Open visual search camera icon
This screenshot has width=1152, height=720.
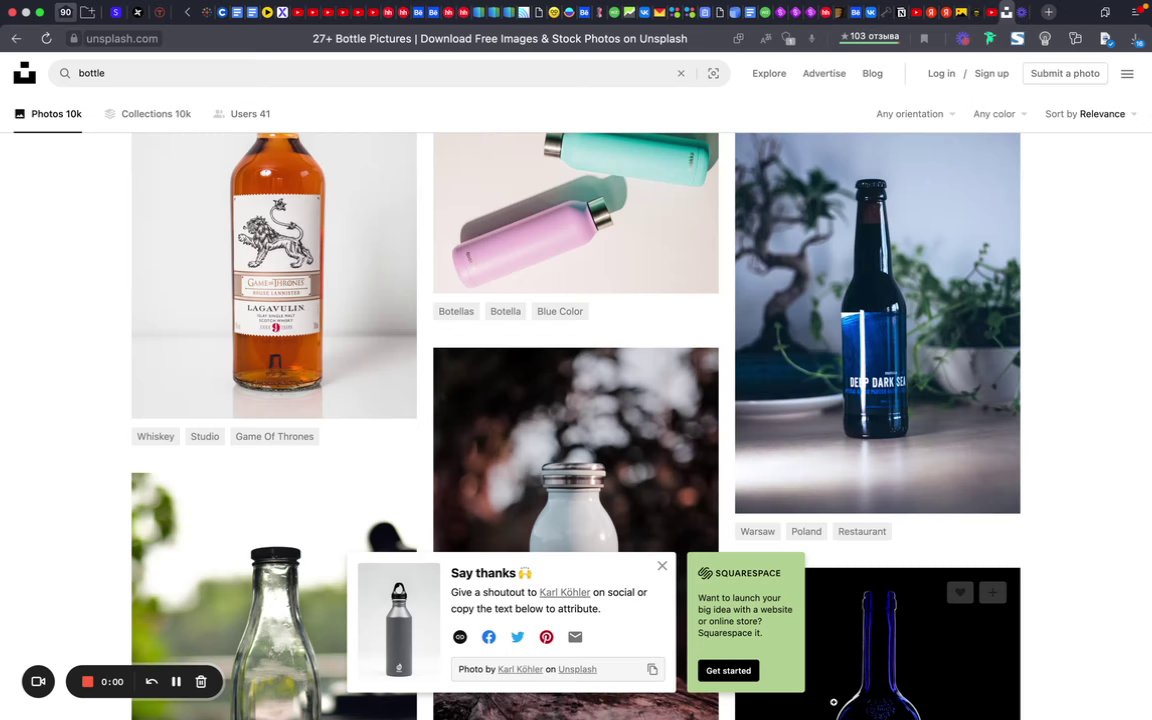713,73
